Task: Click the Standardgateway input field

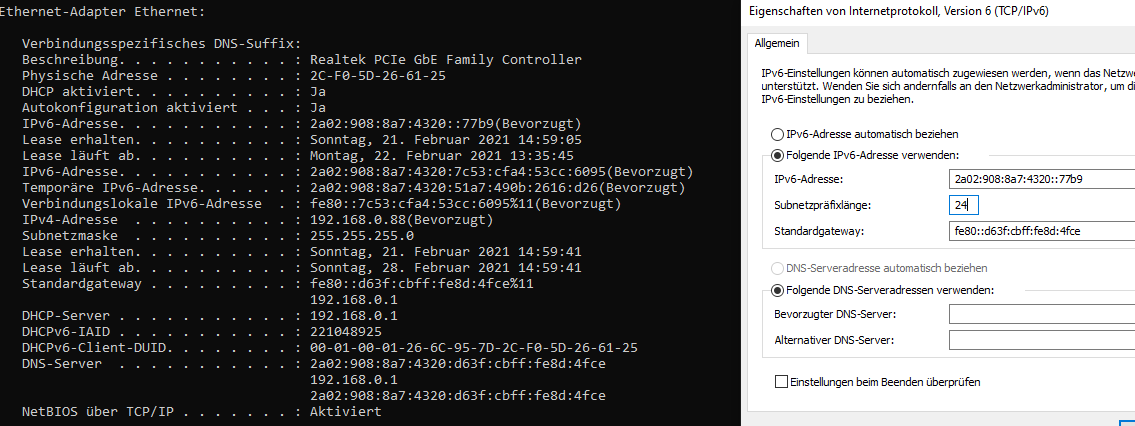Action: [1042, 231]
